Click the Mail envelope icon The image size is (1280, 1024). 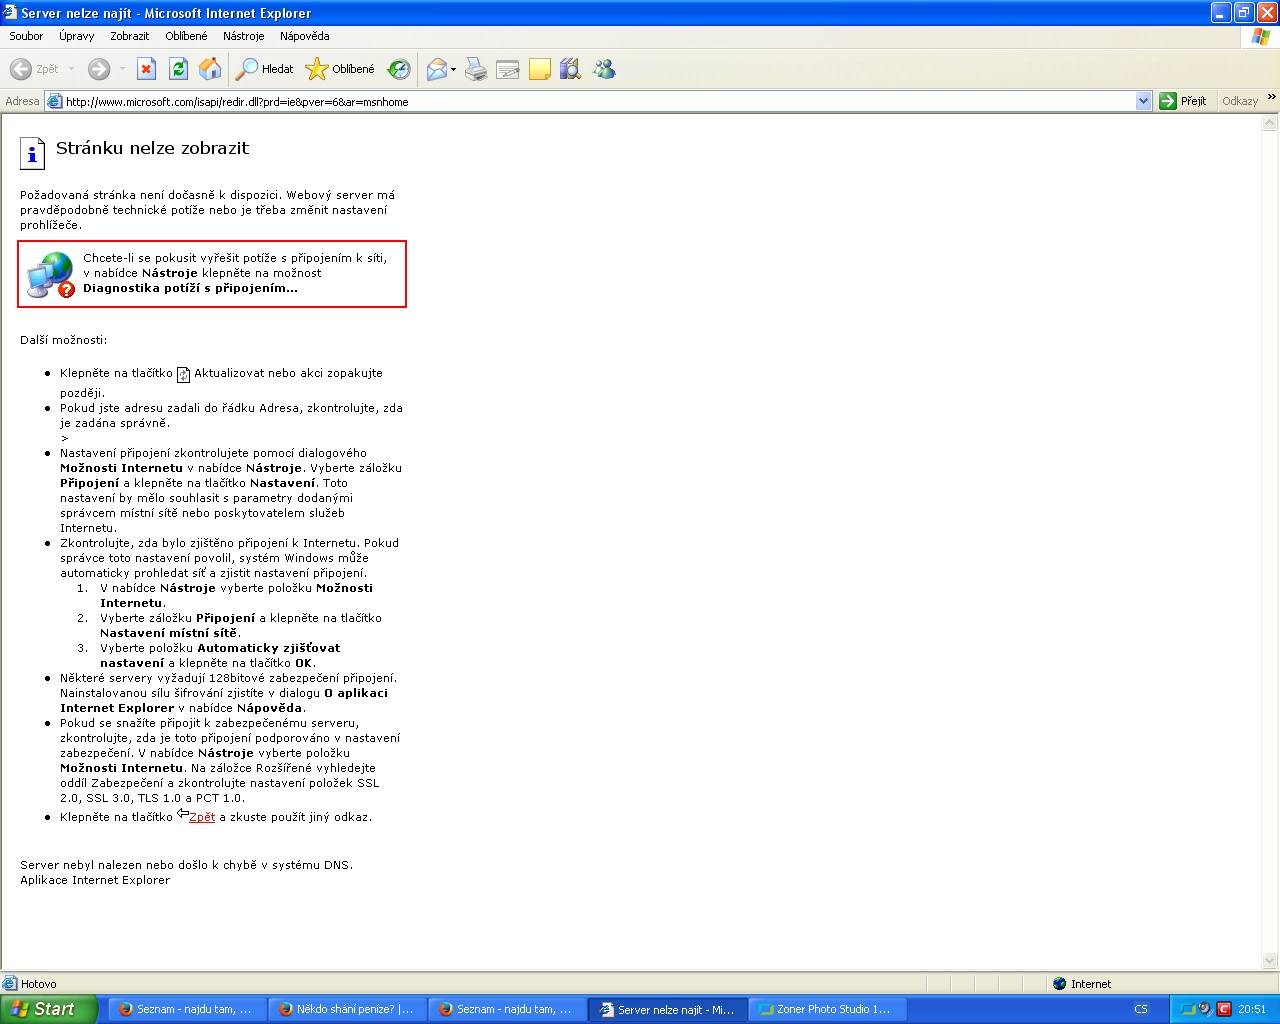pyautogui.click(x=436, y=69)
